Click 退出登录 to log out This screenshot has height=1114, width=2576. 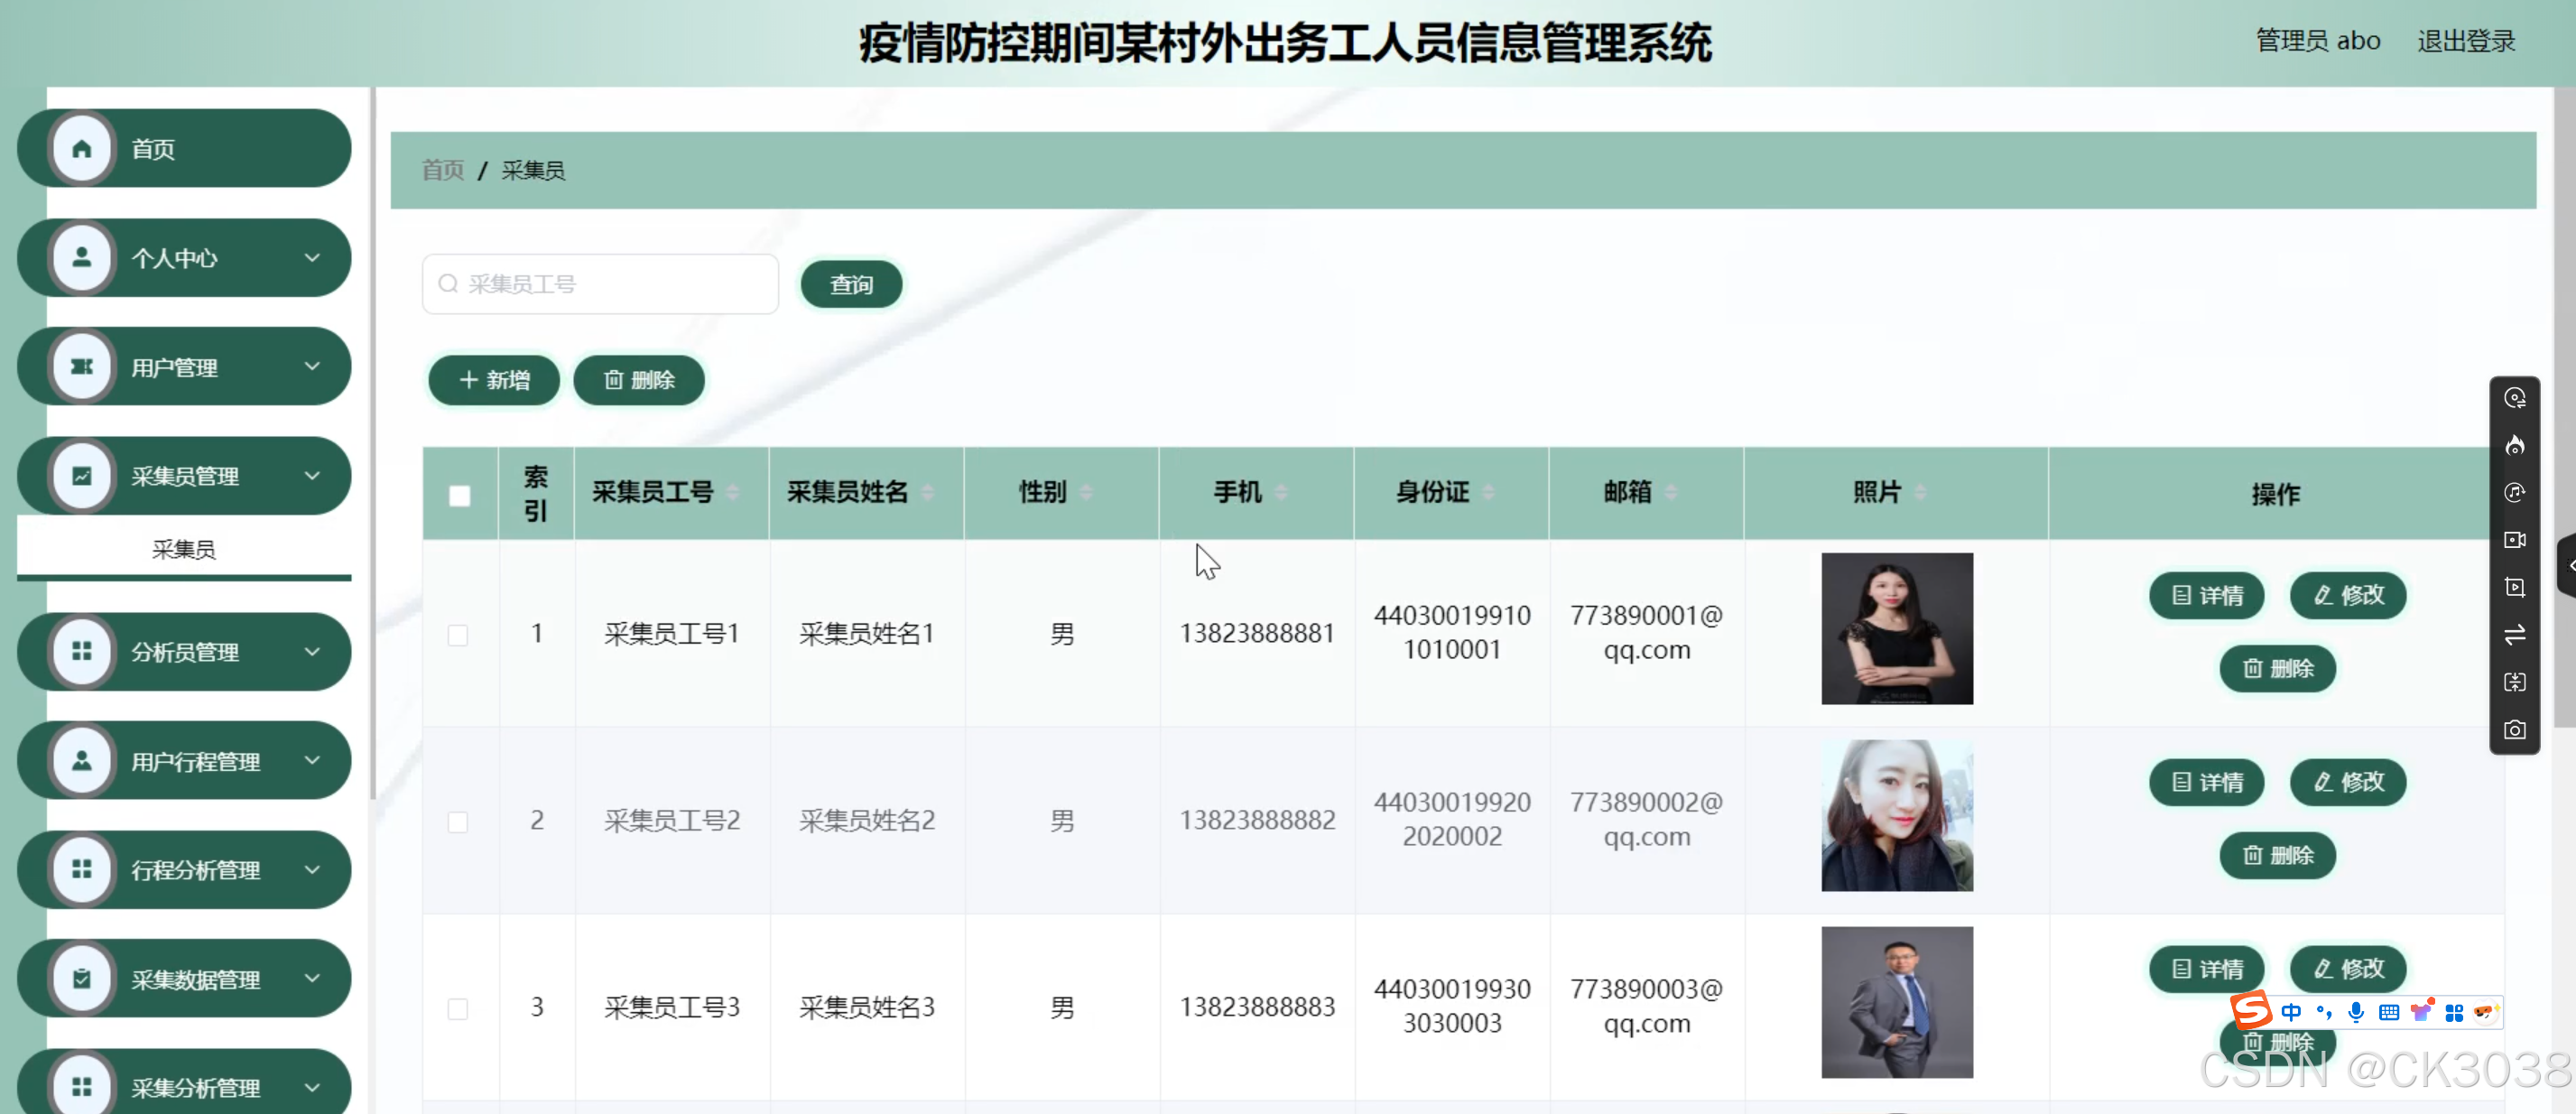point(2465,41)
